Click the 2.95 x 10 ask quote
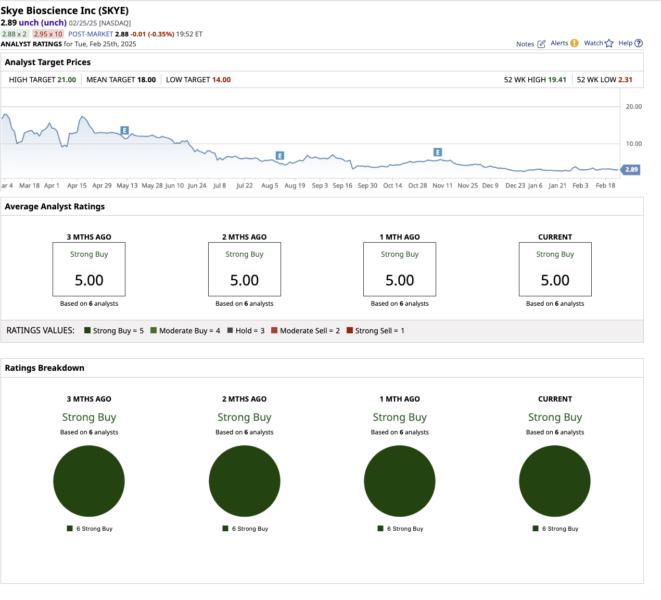This screenshot has width=661, height=600. (x=48, y=34)
